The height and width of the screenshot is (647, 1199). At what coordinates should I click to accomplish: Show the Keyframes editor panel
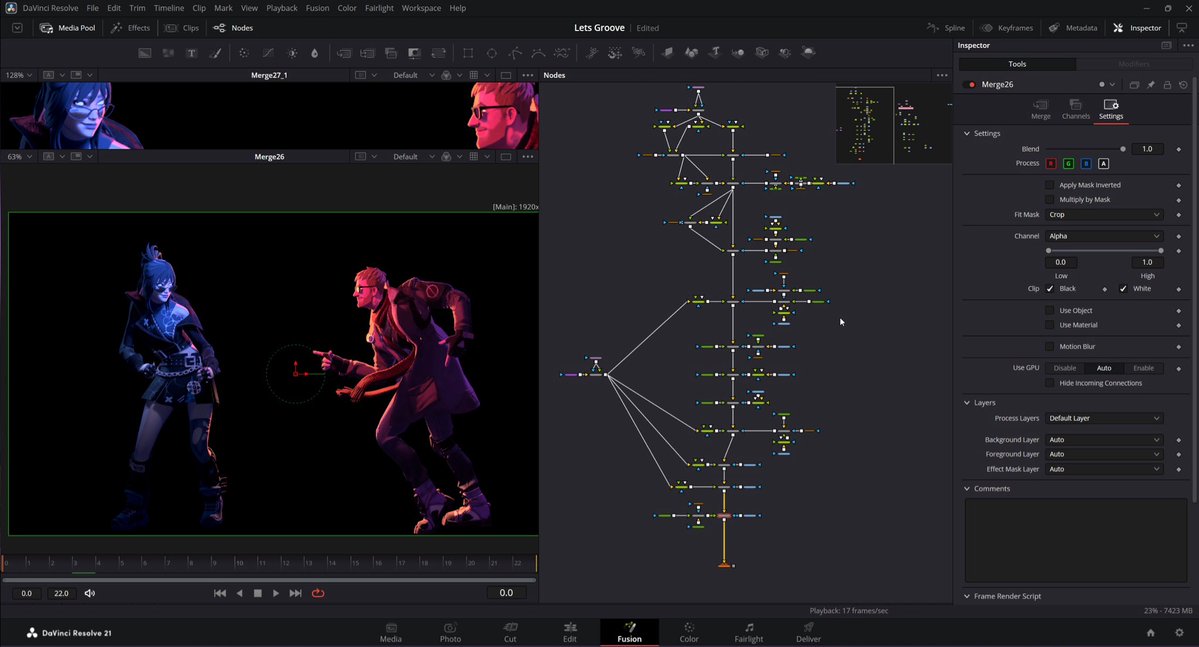(1006, 28)
